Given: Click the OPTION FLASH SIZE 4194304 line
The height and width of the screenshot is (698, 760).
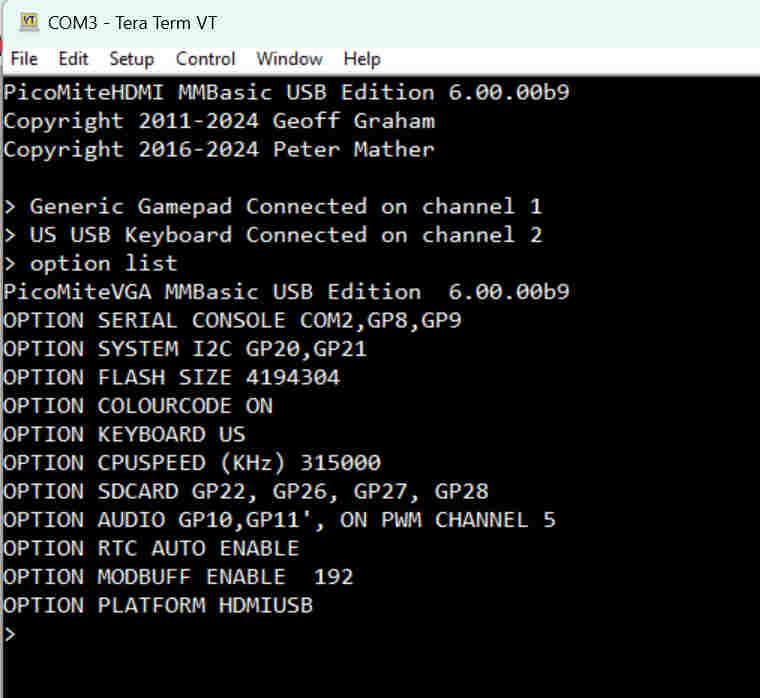Looking at the screenshot, I should (171, 377).
